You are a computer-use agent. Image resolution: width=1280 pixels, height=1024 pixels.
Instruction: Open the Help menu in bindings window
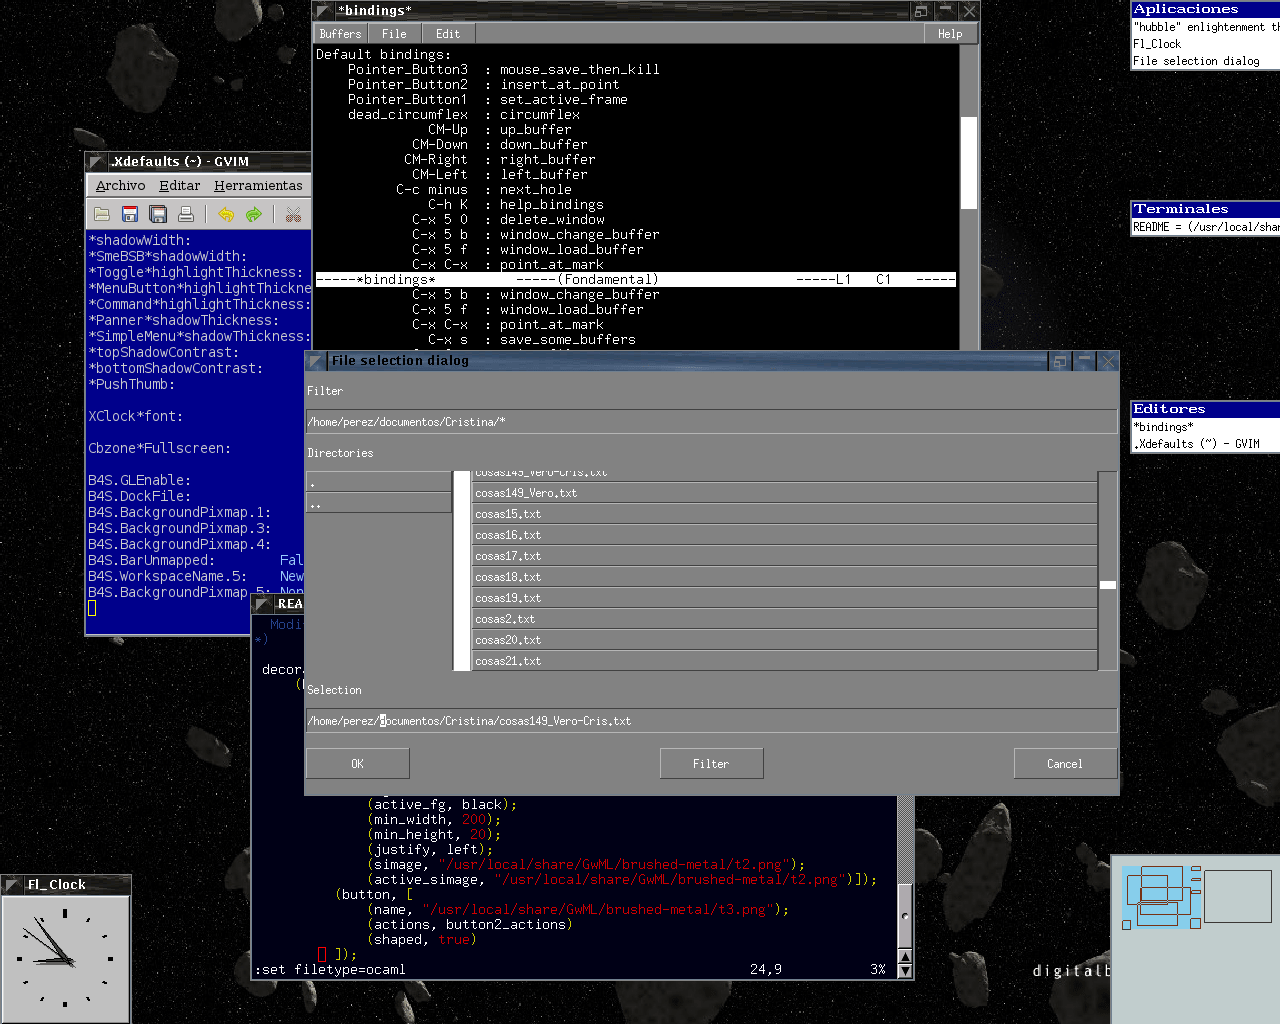tap(950, 34)
